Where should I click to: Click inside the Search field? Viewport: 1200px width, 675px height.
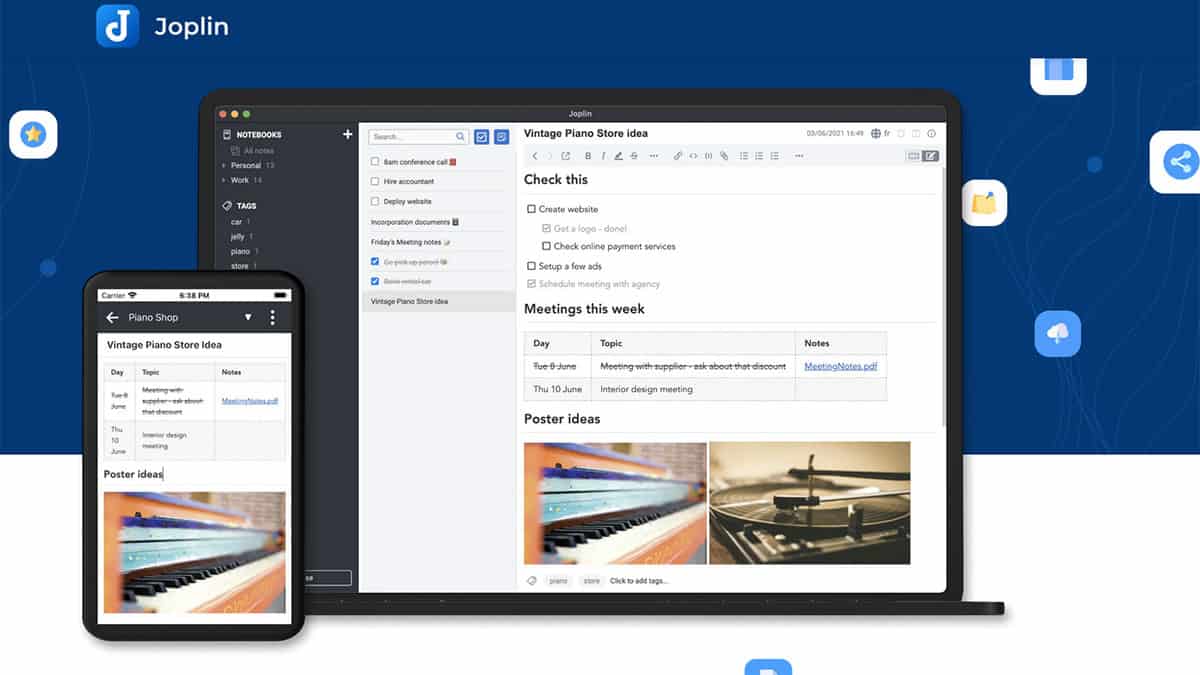(415, 136)
